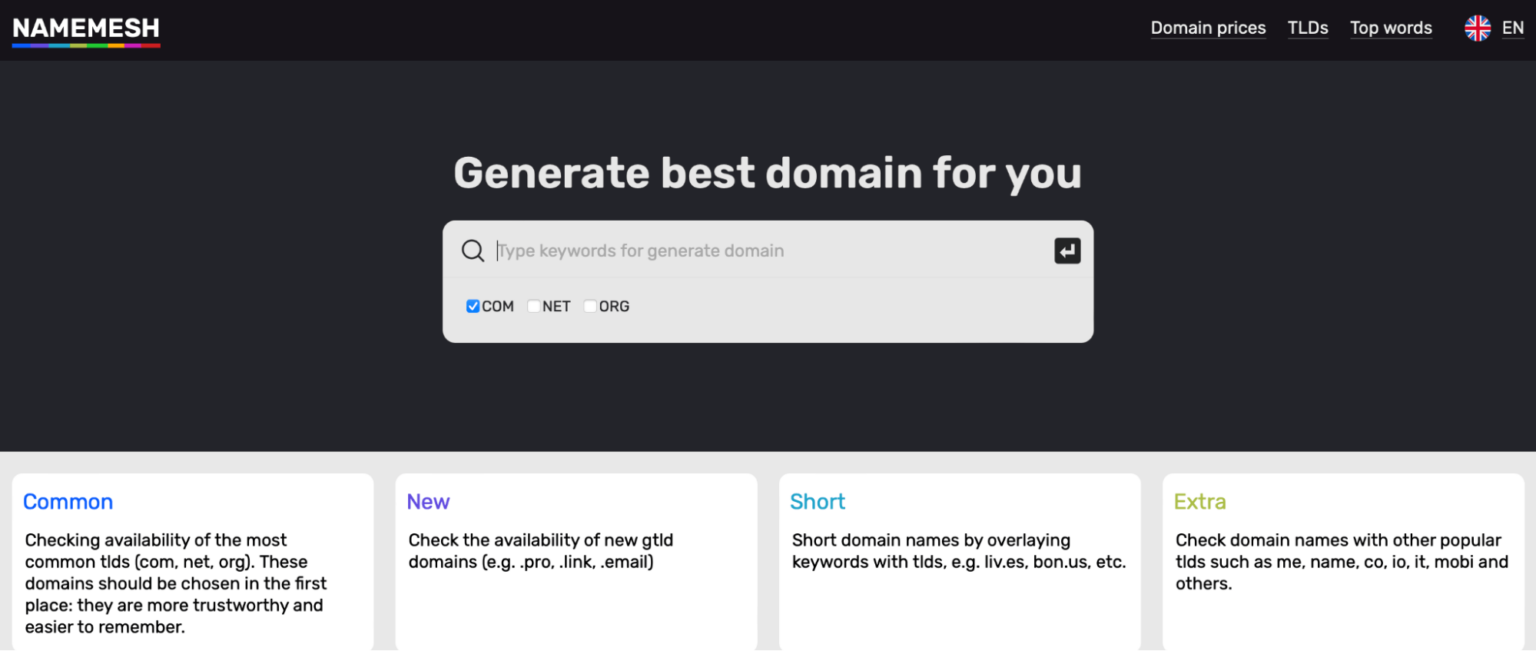Image resolution: width=1536 pixels, height=651 pixels.
Task: Enable the NET checkbox
Action: pos(534,307)
